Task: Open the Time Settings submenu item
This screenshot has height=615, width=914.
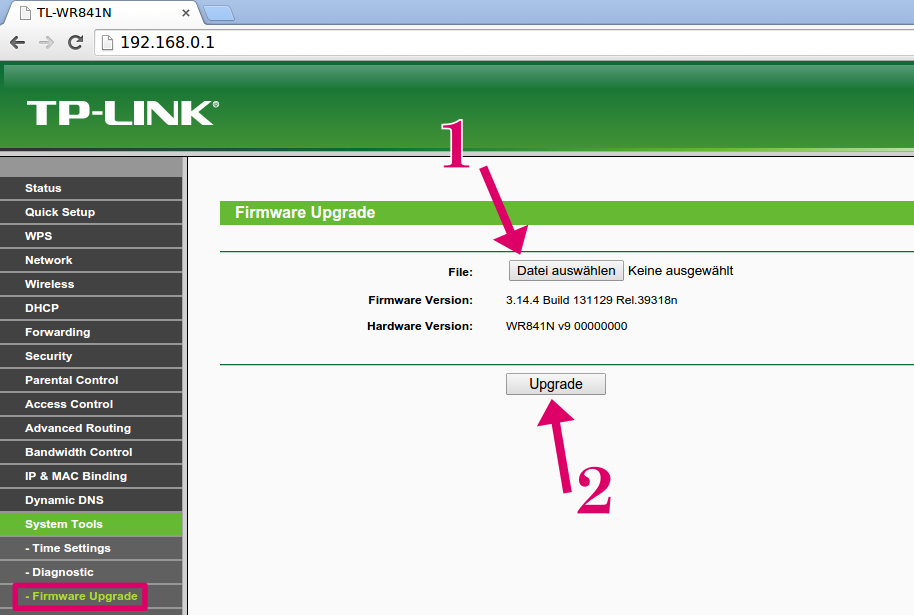Action: [x=91, y=548]
